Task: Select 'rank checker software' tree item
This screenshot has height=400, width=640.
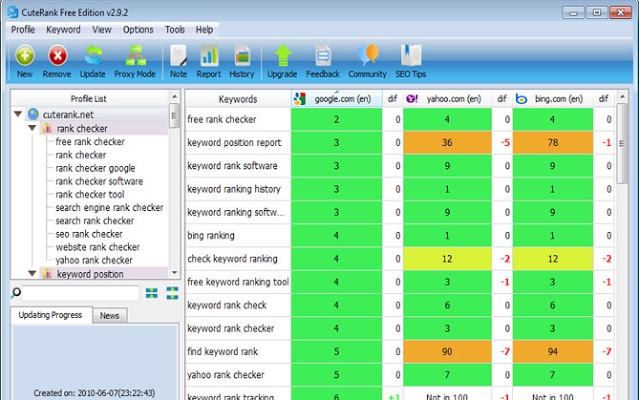Action: point(99,181)
